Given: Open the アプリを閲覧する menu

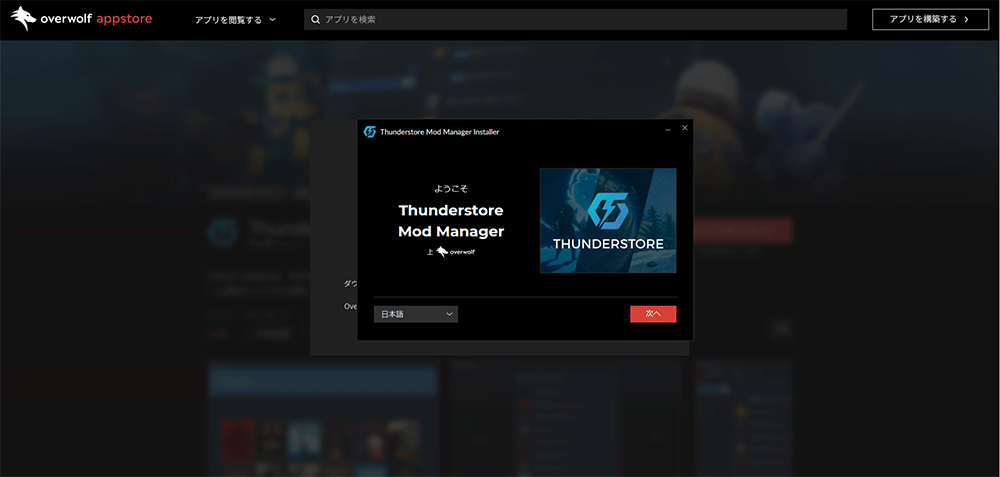Looking at the screenshot, I should click(227, 19).
